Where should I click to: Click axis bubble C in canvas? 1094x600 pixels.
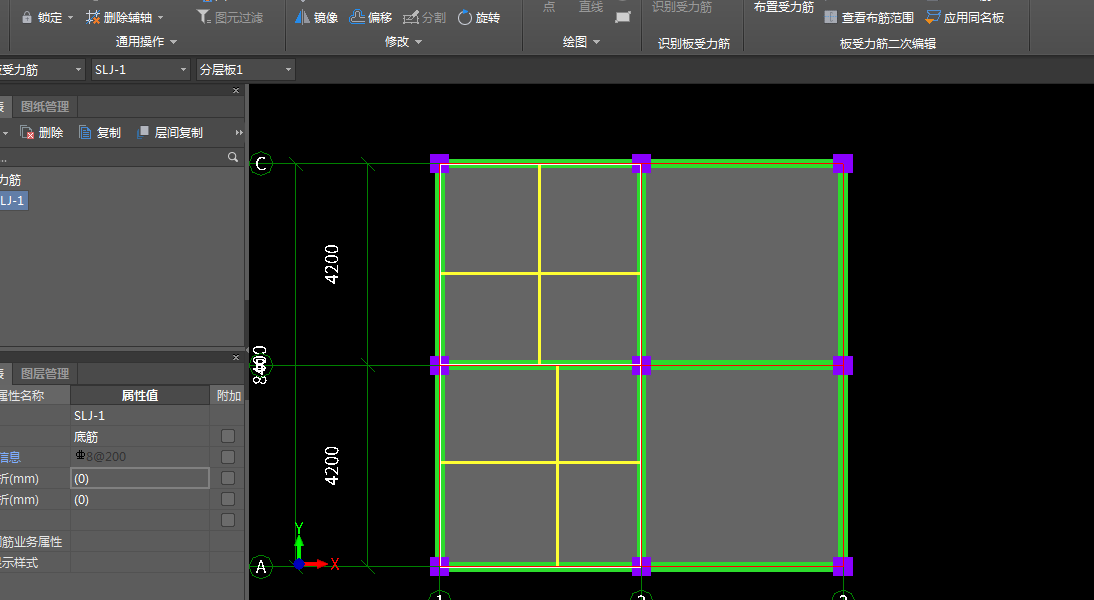[261, 164]
